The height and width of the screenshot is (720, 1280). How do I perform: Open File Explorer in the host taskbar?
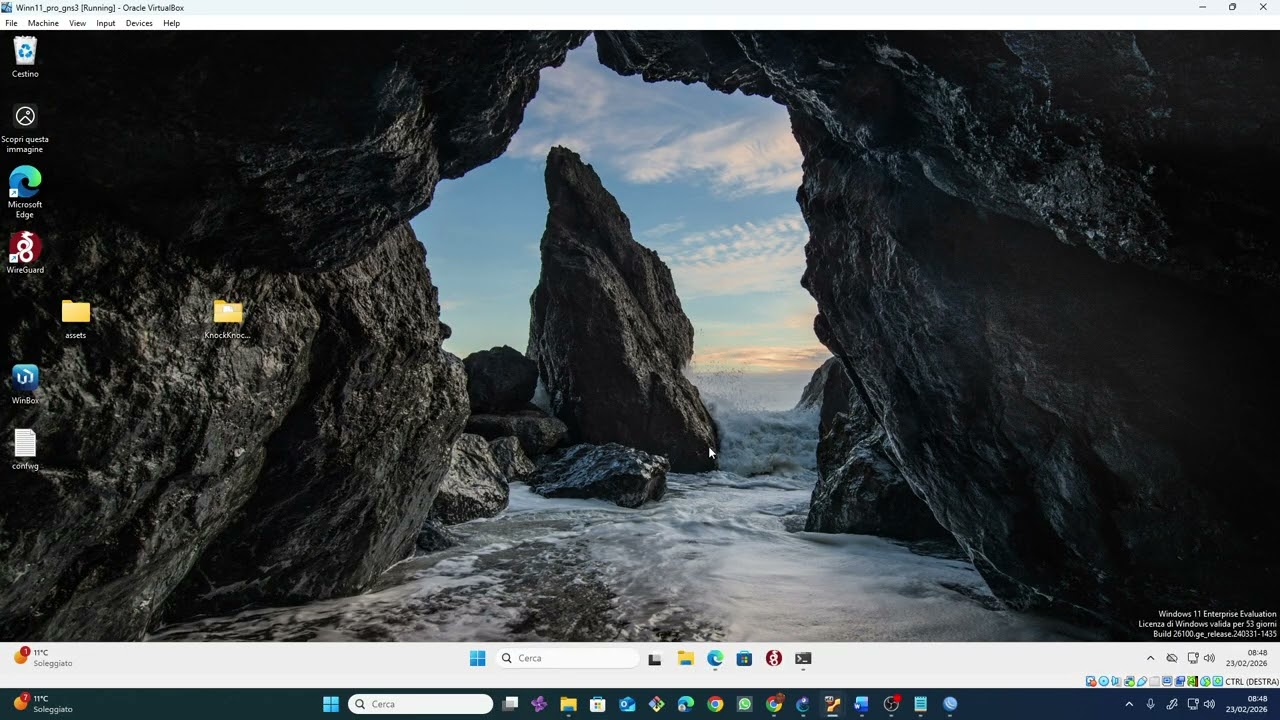click(568, 704)
